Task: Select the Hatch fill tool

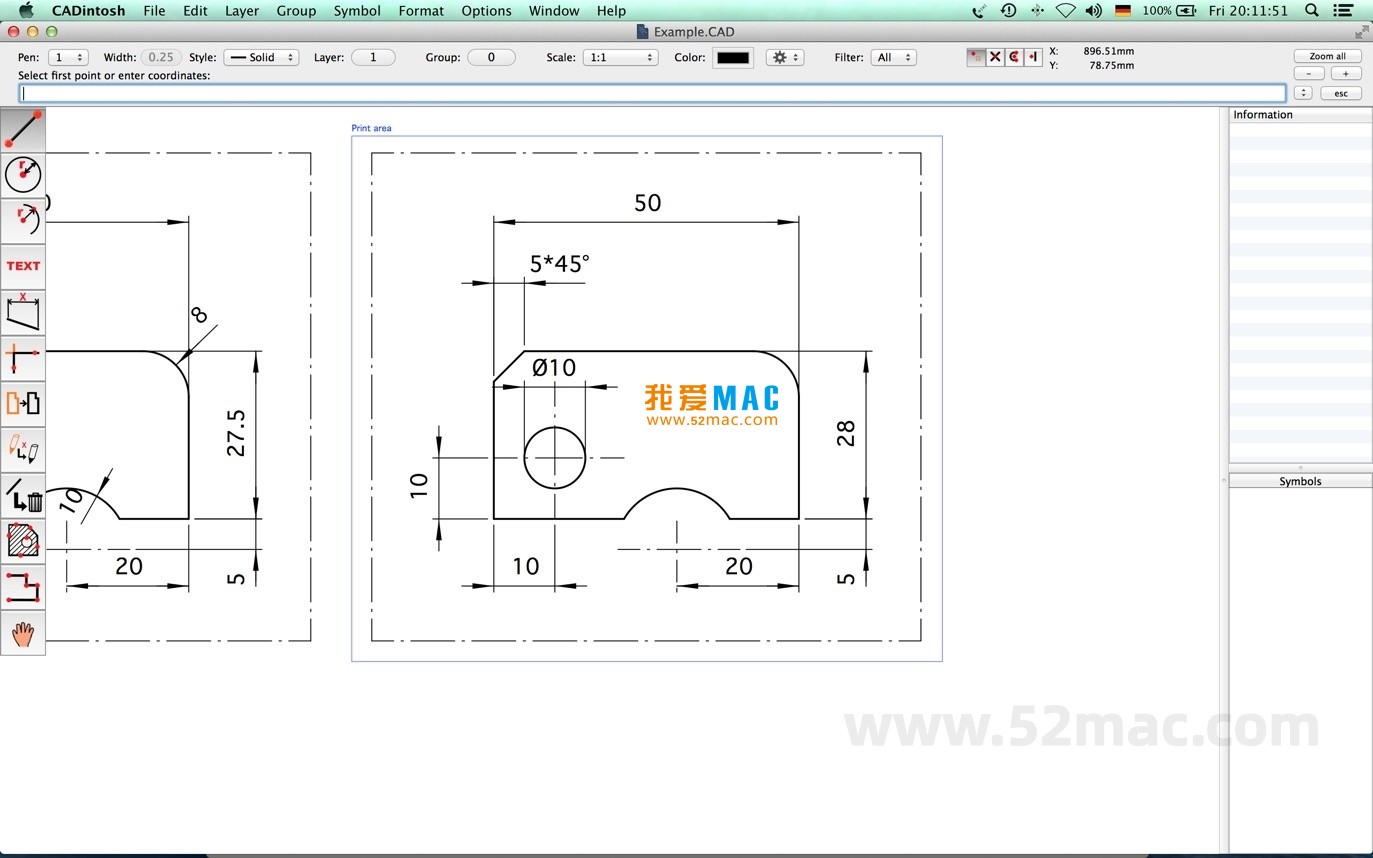Action: 23,540
